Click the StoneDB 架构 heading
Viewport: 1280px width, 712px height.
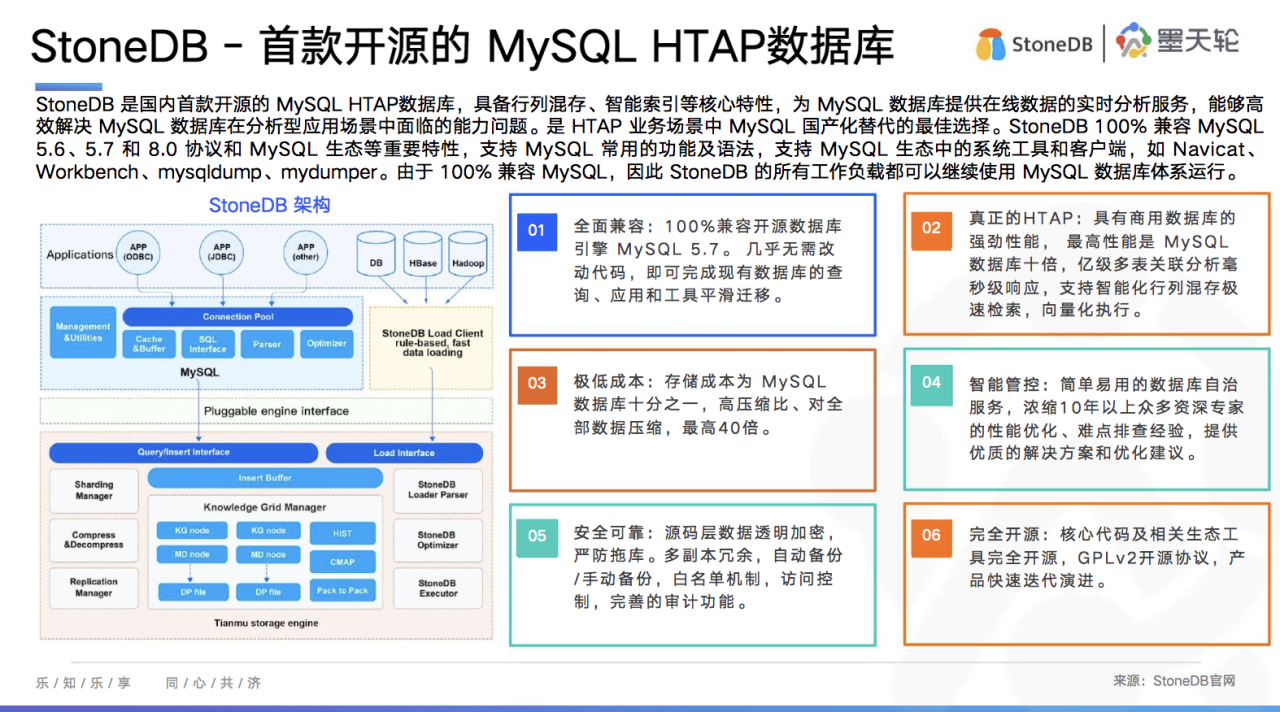pyautogui.click(x=269, y=205)
